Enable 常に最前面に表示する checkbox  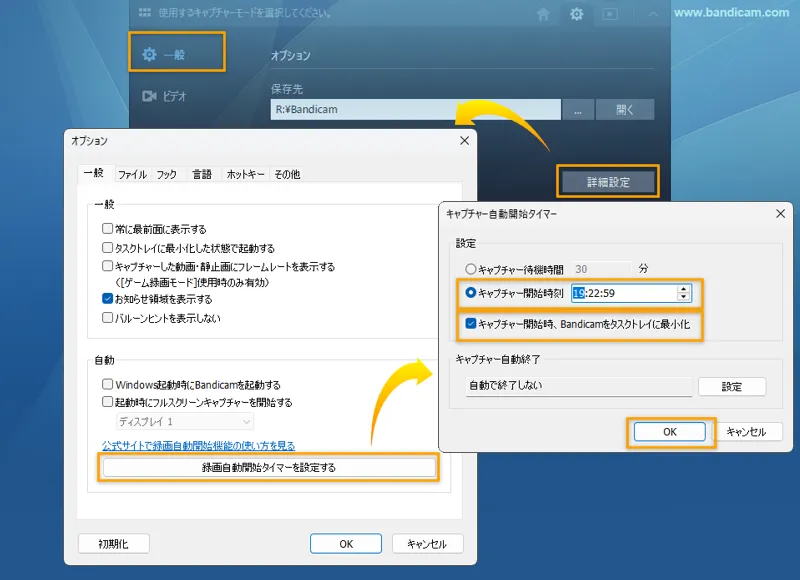point(107,229)
